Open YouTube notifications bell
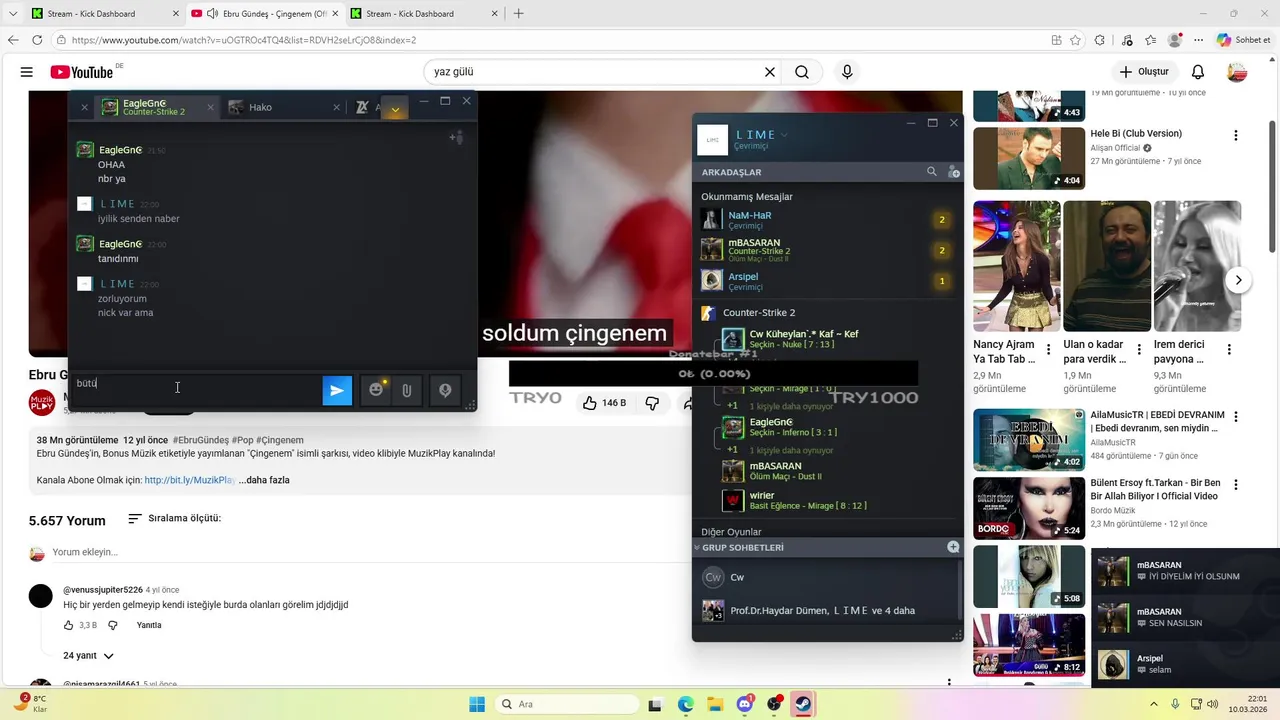1280x720 pixels. [1197, 72]
